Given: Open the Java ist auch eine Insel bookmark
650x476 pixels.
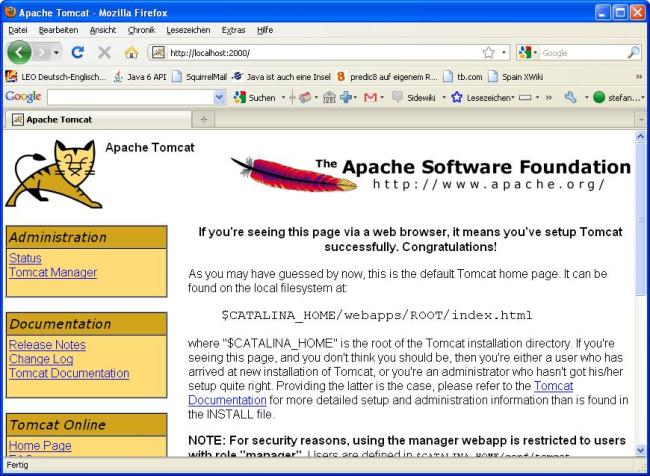Looking at the screenshot, I should click(281, 77).
